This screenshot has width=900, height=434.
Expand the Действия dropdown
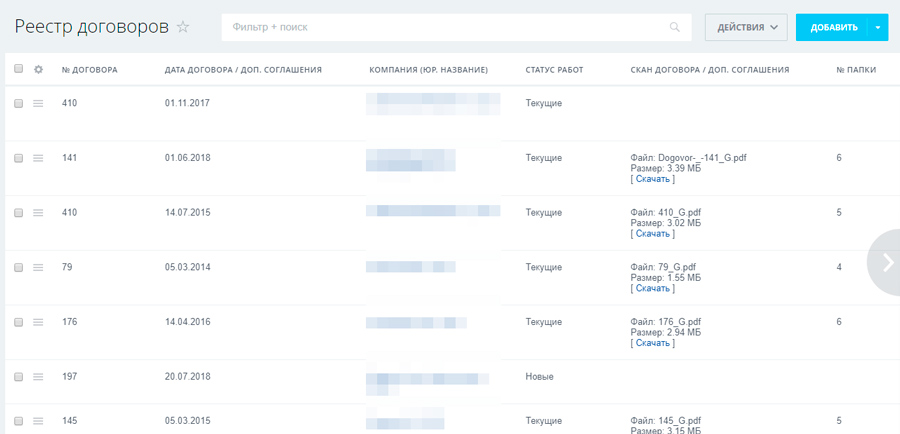[x=746, y=28]
